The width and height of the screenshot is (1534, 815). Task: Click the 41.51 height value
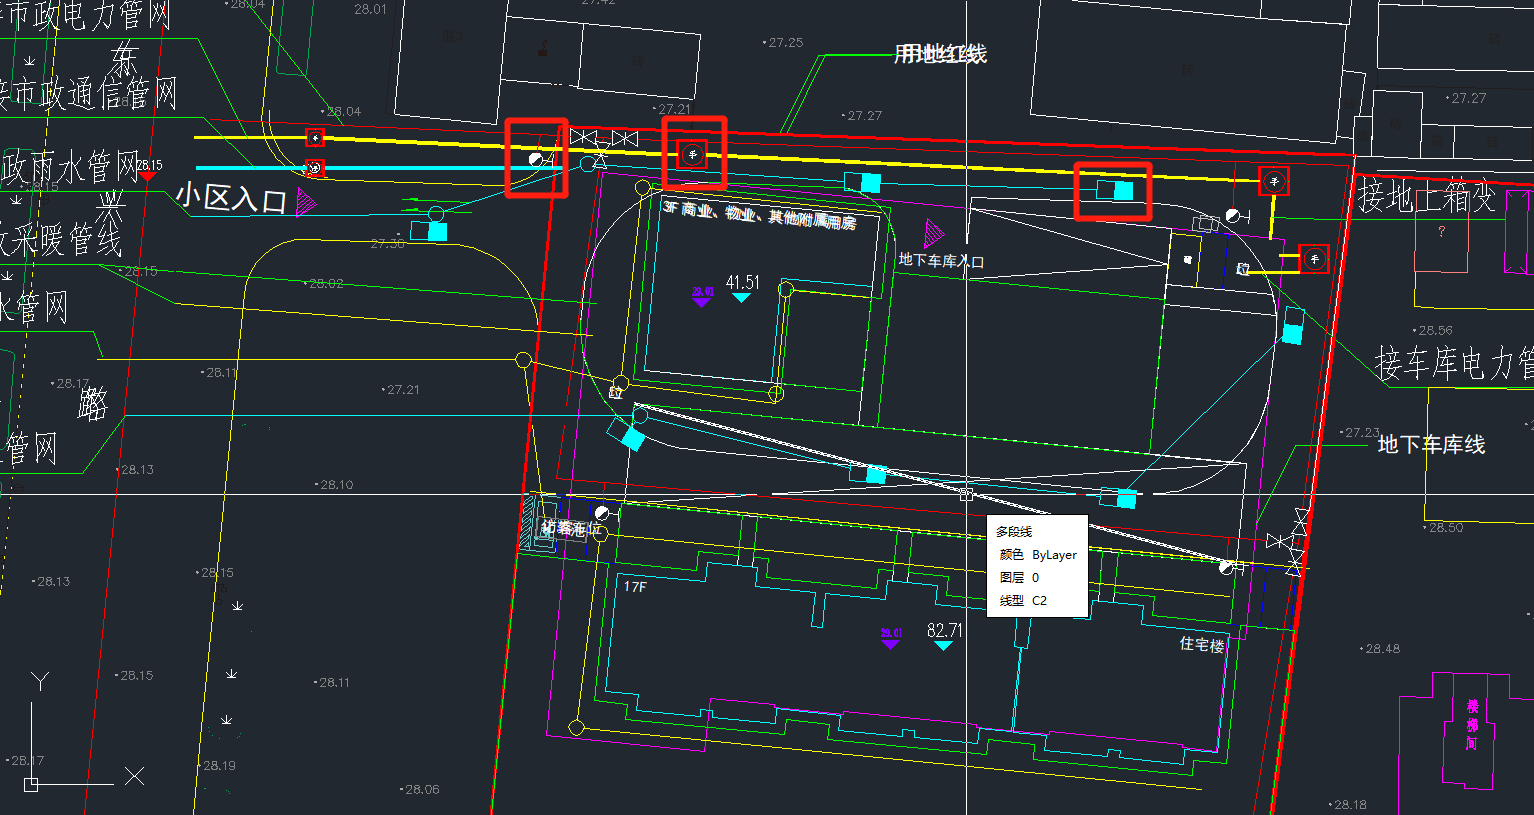pos(743,283)
